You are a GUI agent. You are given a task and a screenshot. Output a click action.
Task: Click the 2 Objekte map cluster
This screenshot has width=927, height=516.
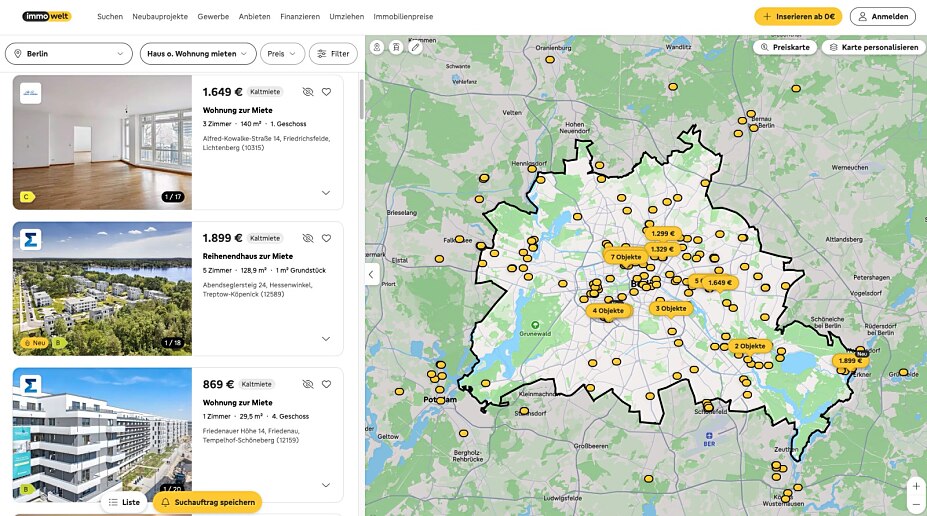tap(750, 346)
